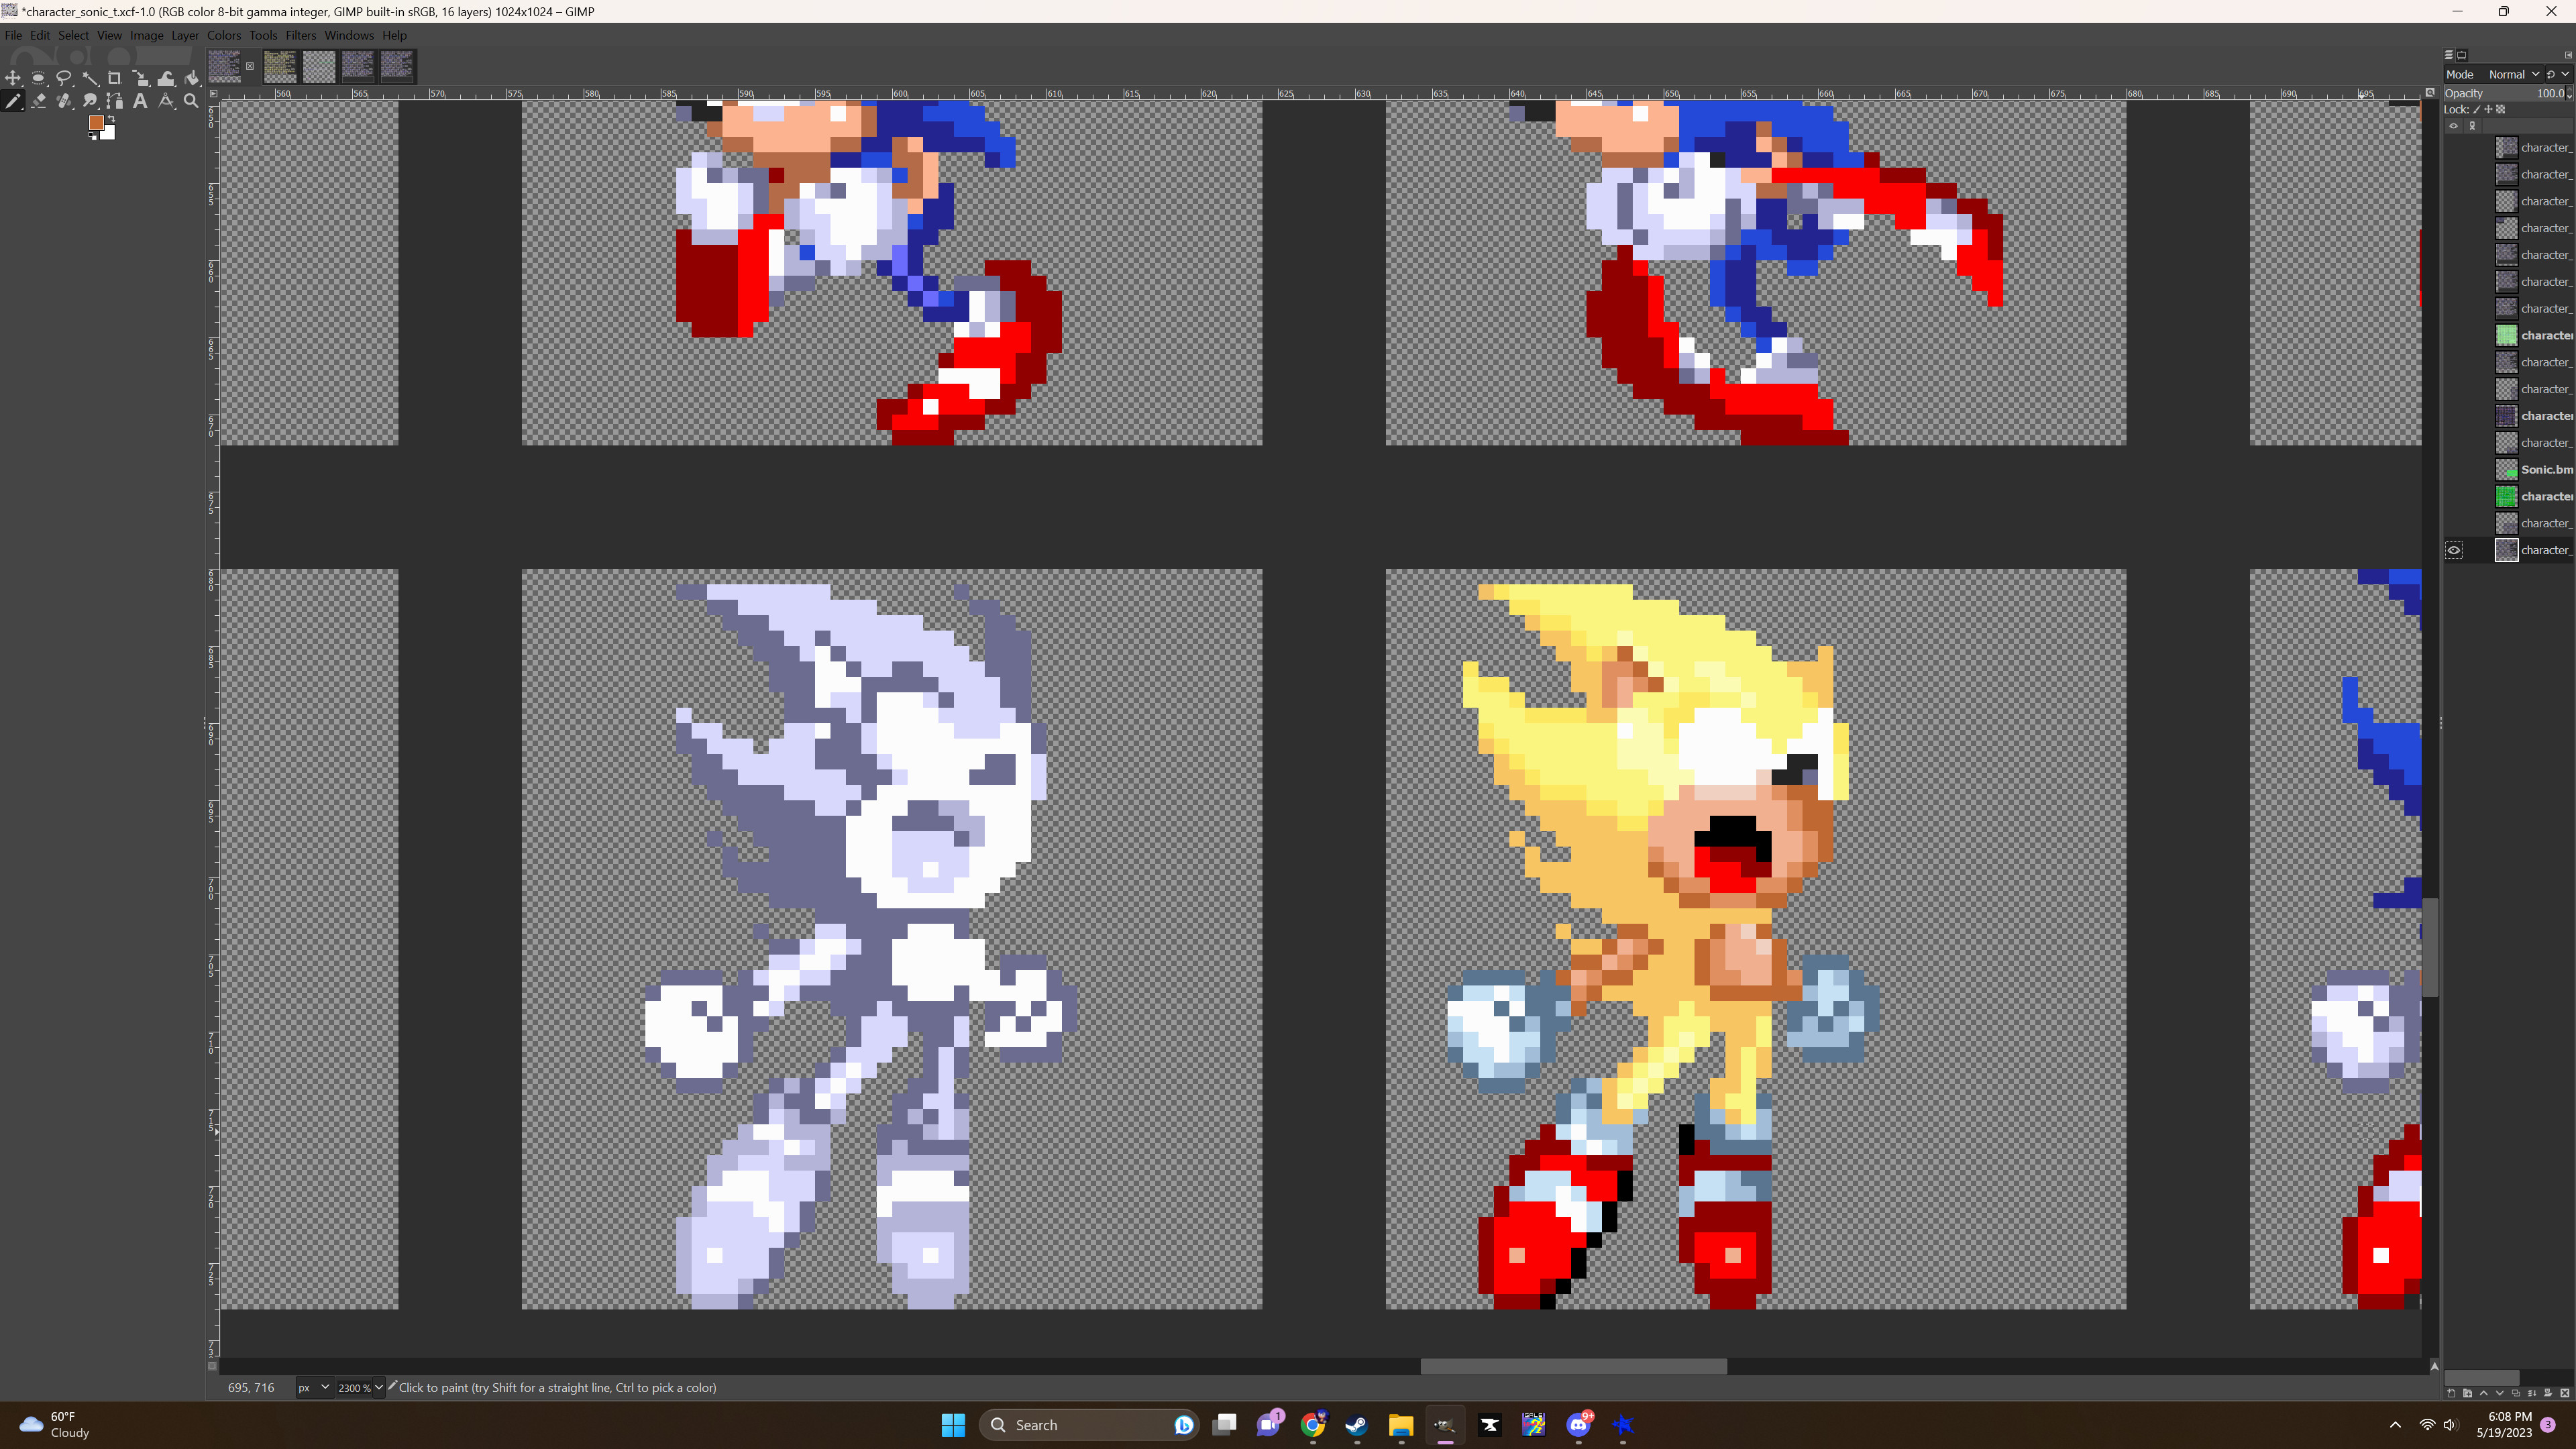
Task: Toggle zoom-on-resize button at ruler corner
Action: pos(2429,93)
